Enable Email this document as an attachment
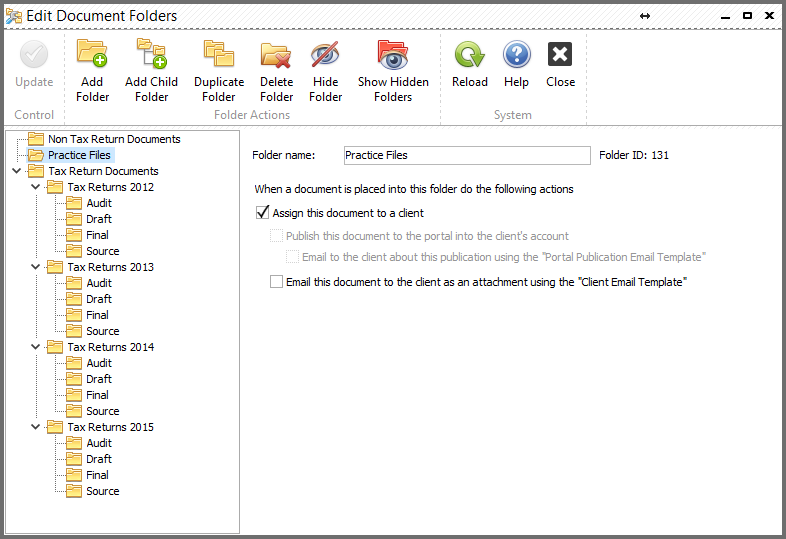The image size is (786, 539). [x=276, y=282]
